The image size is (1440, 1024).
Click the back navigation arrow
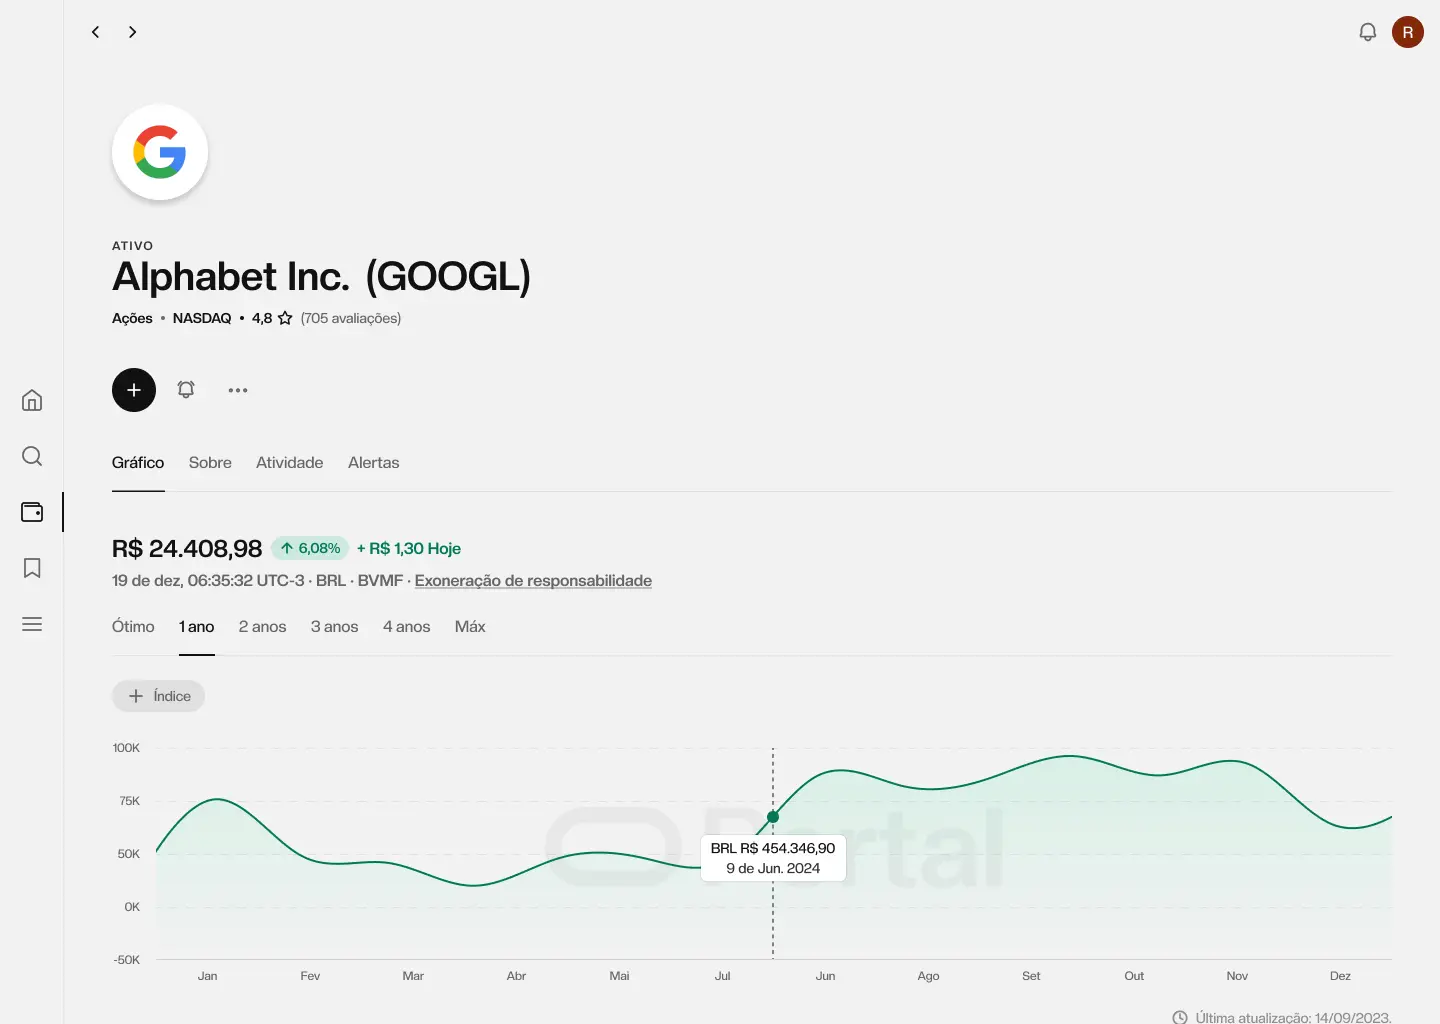point(96,32)
